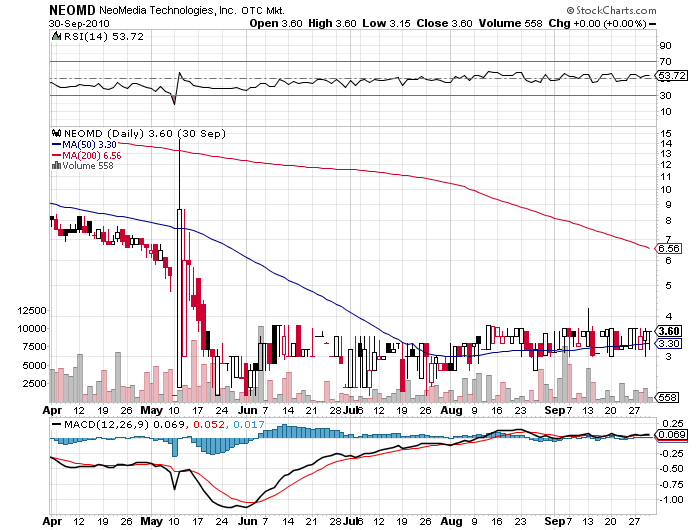Click the Apr label under the price chart
This screenshot has height=530, width=700.
pyautogui.click(x=52, y=410)
